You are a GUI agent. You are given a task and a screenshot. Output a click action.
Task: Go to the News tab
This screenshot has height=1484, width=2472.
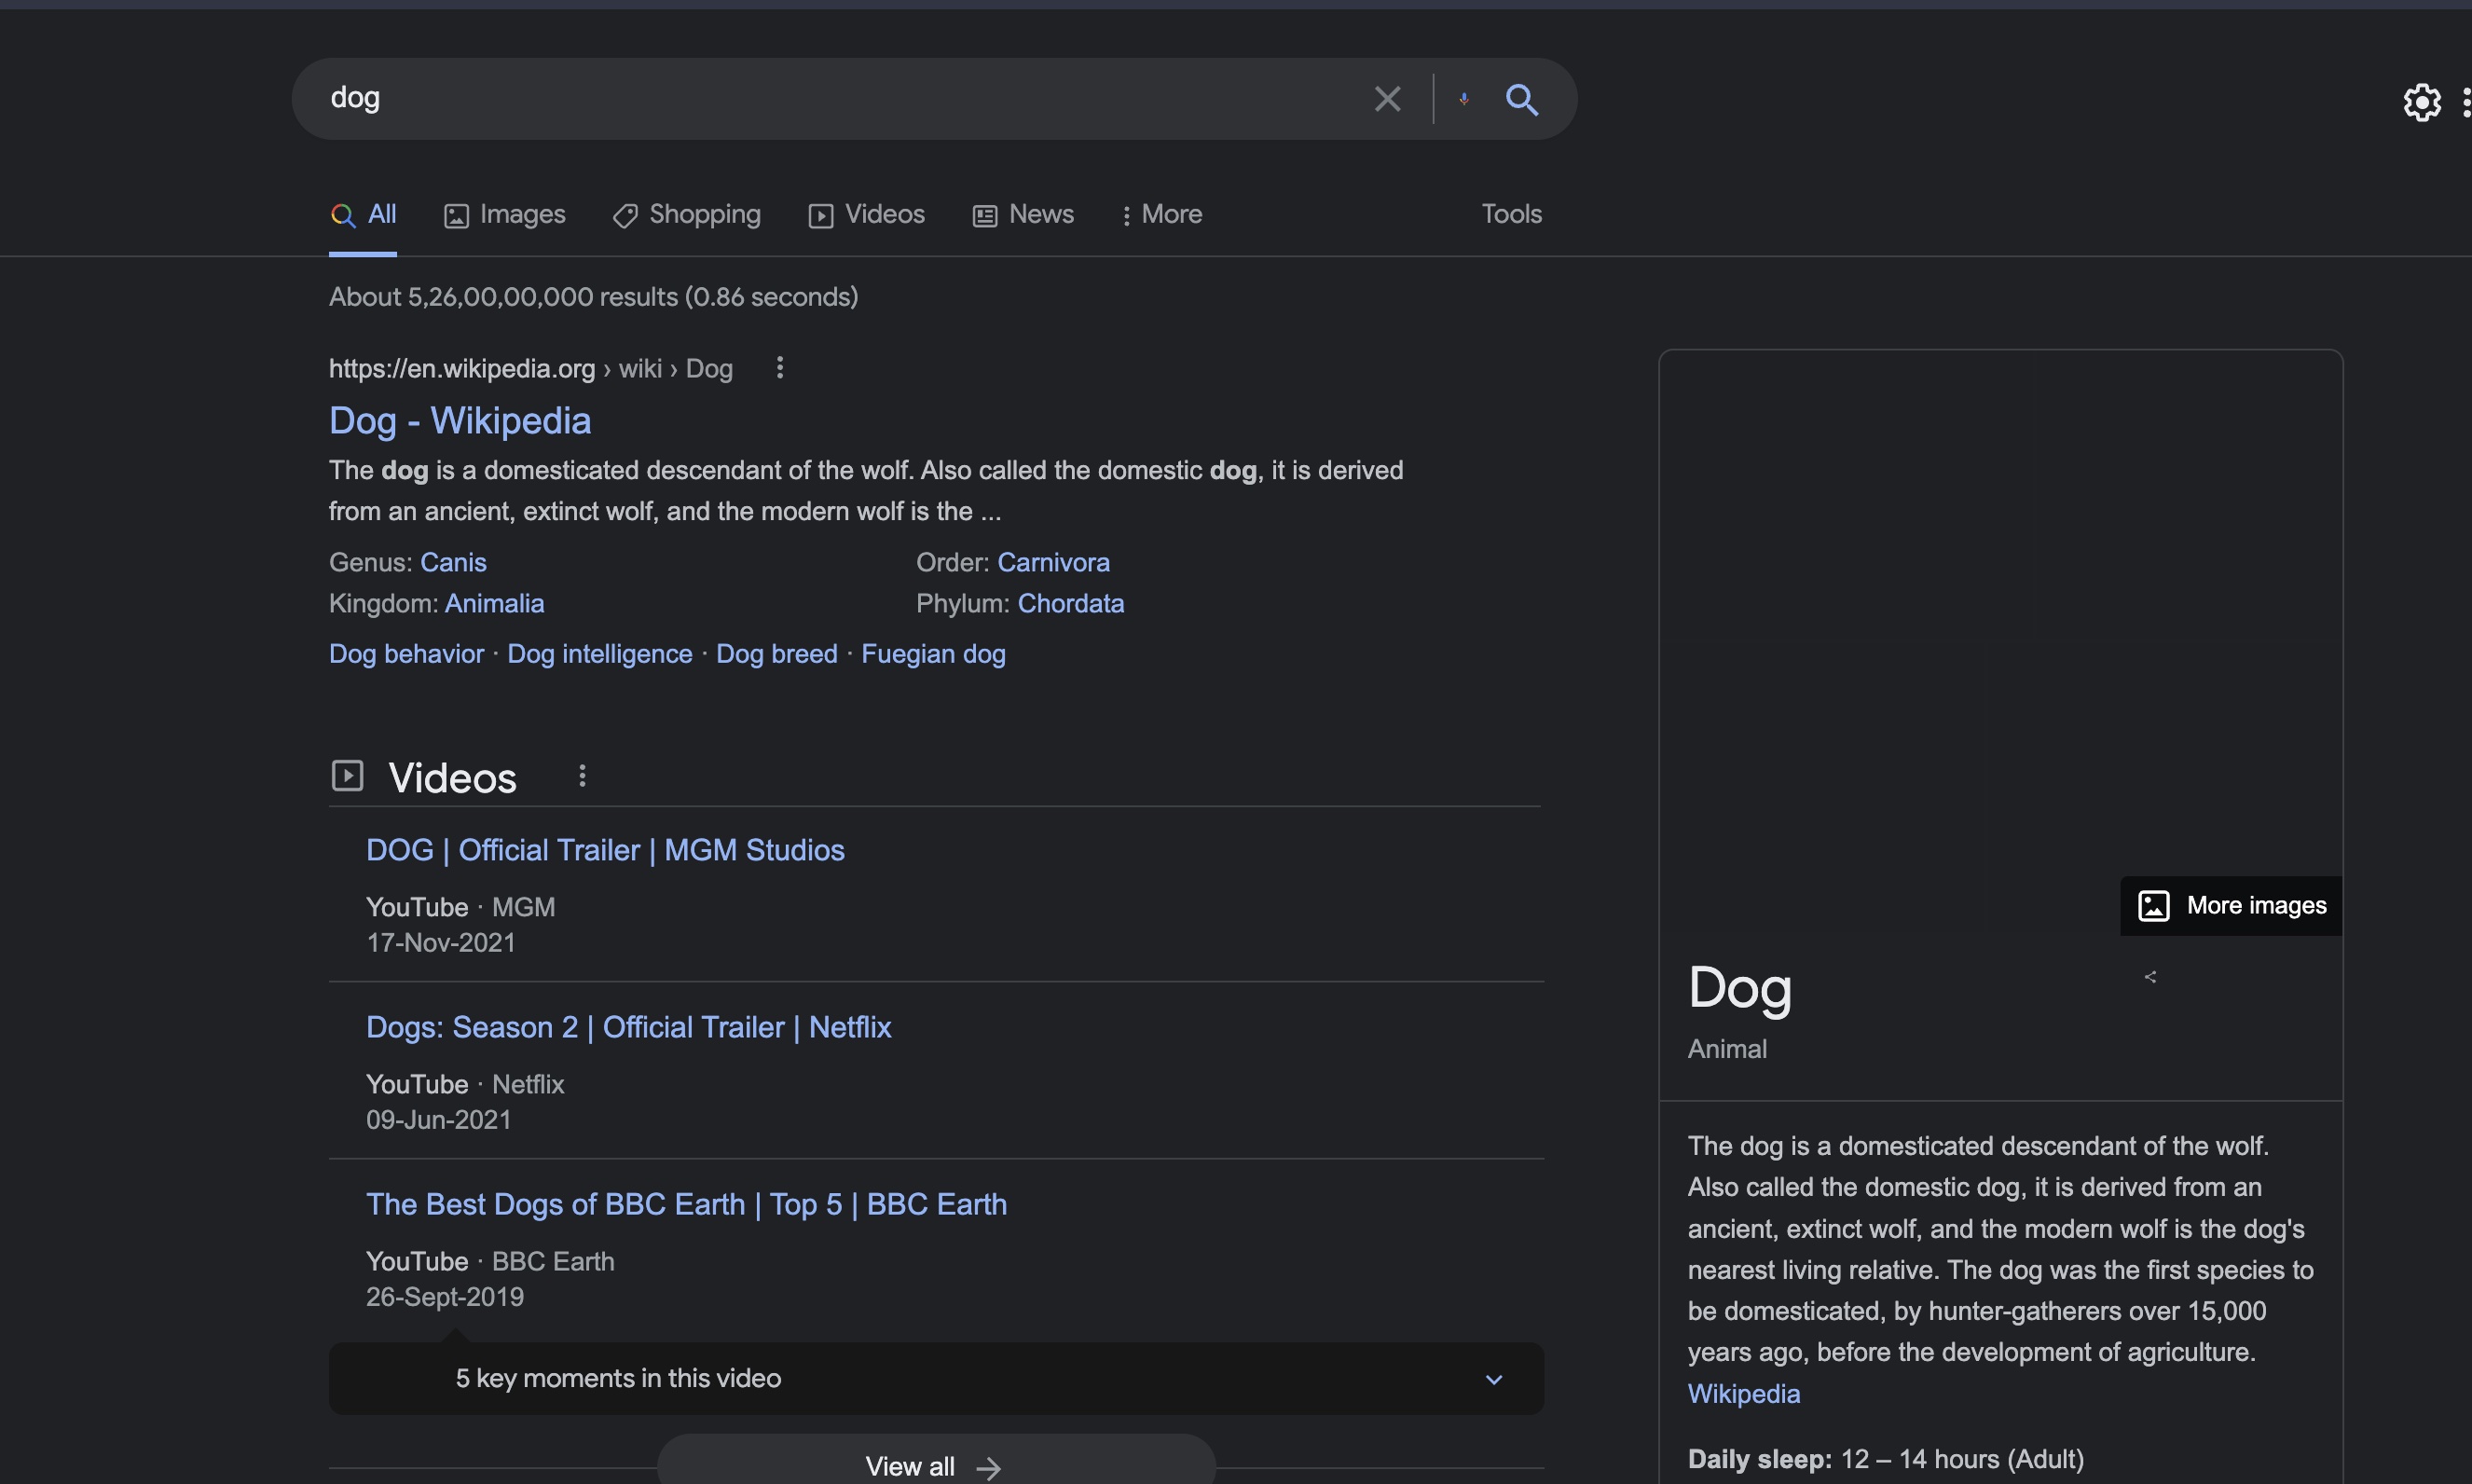[1023, 214]
